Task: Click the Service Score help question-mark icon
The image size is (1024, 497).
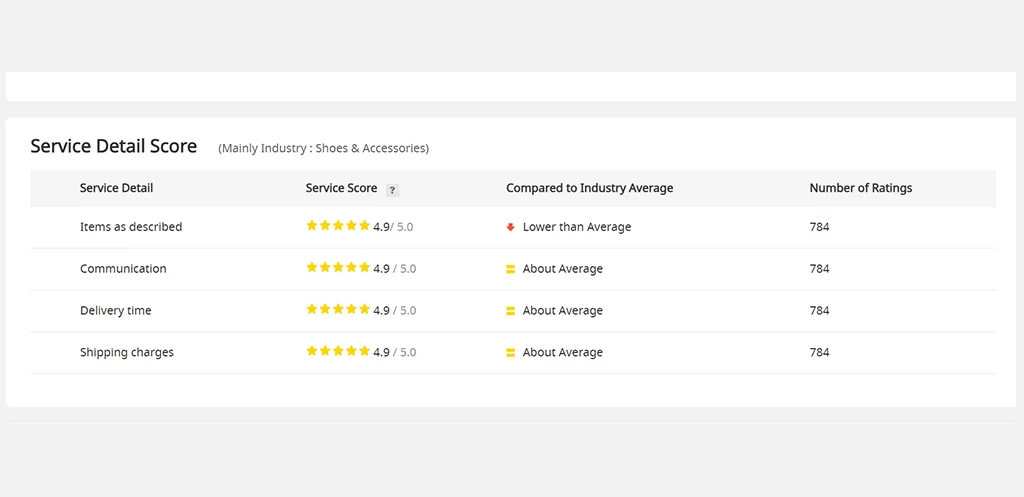Action: pyautogui.click(x=392, y=191)
